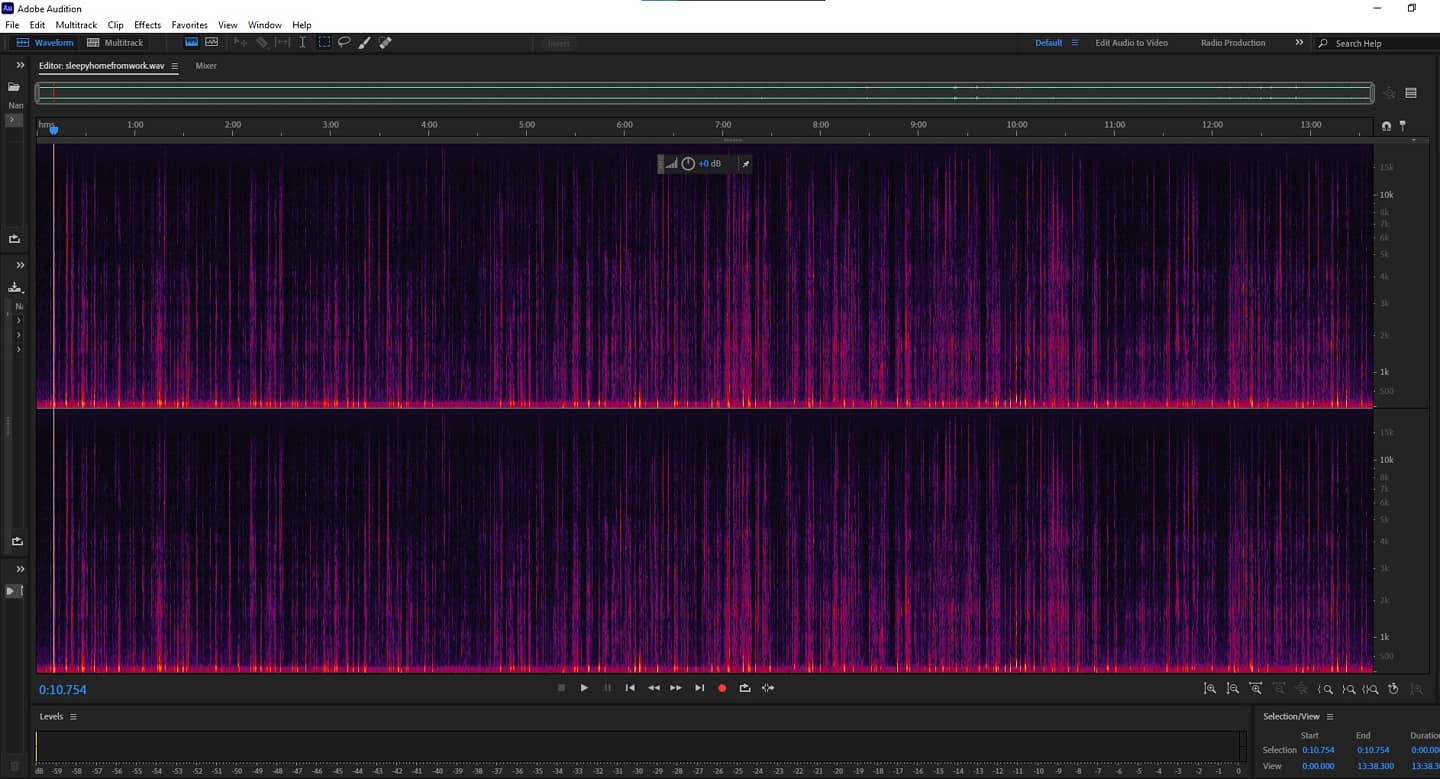Select the Time Selection tool
The width and height of the screenshot is (1440, 779).
(302, 43)
